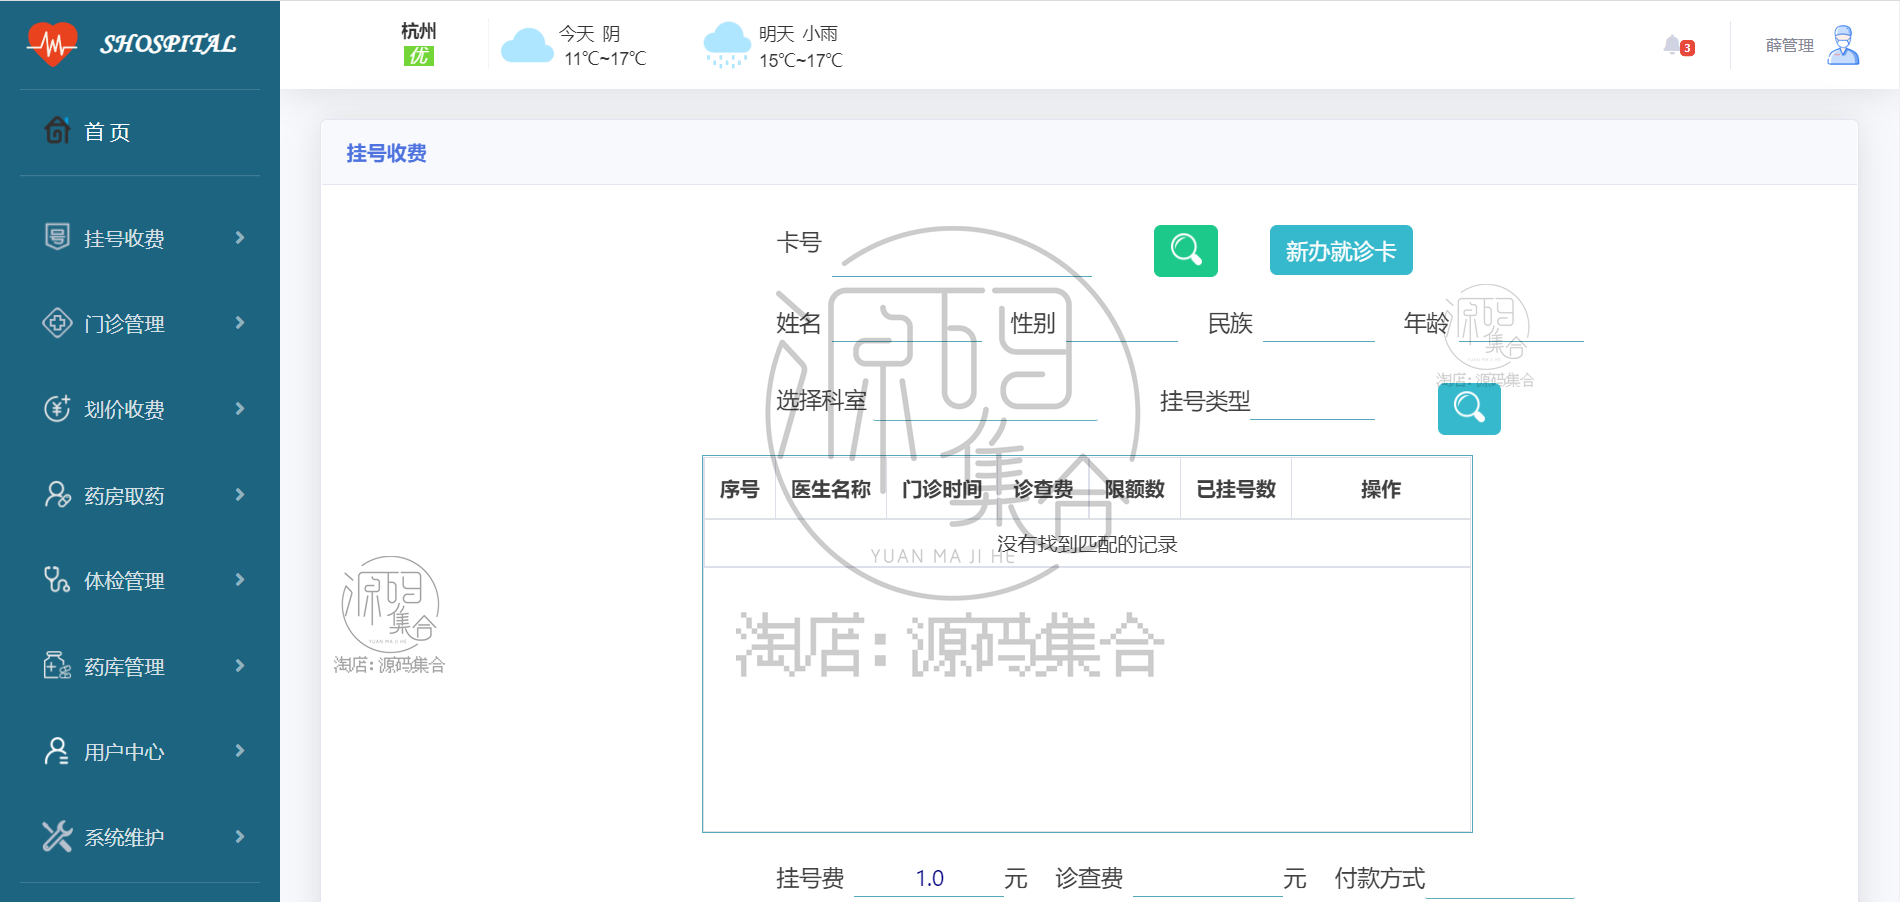Click the 门诊管理 sidebar icon
The height and width of the screenshot is (902, 1900).
(57, 323)
